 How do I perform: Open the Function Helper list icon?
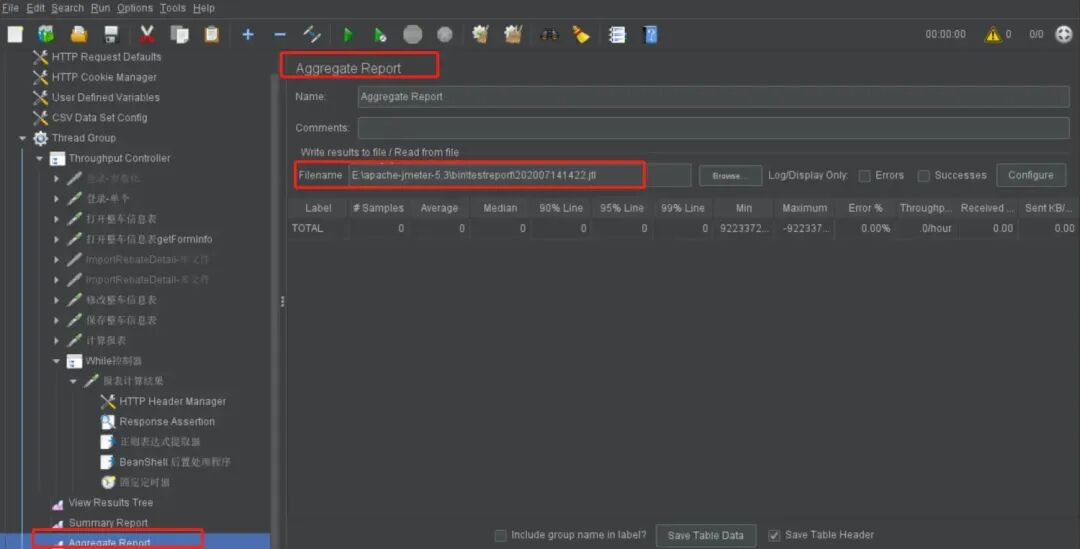(617, 34)
